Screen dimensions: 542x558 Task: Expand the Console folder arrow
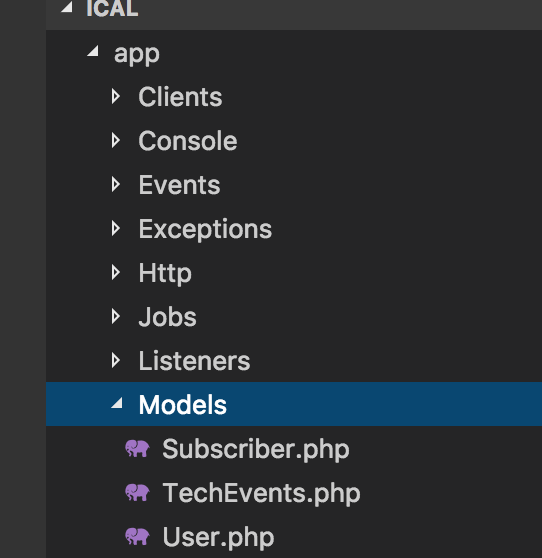[115, 141]
